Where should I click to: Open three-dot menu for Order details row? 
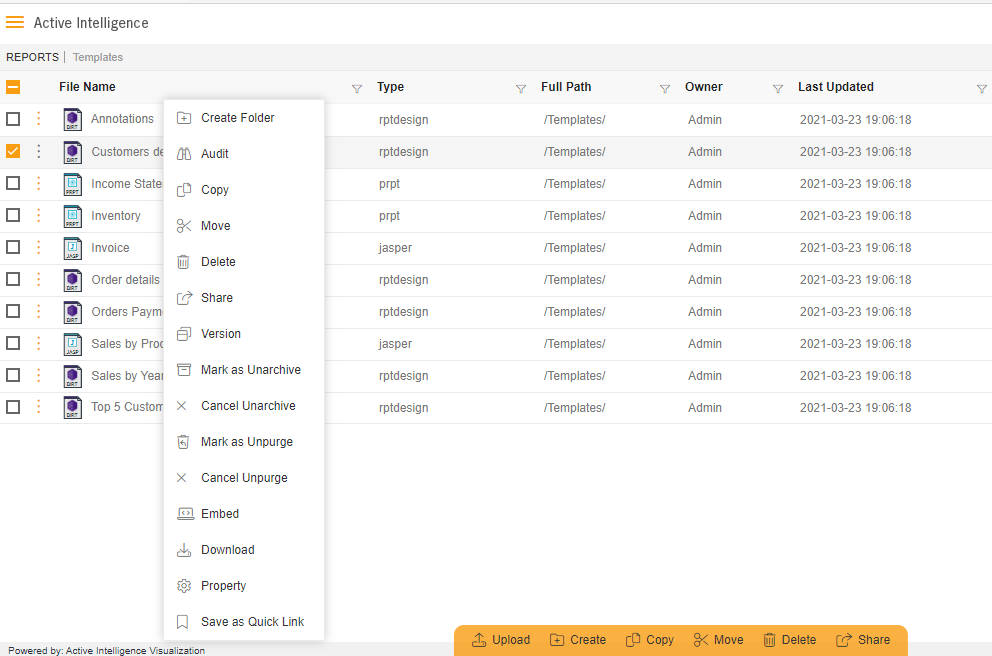(39, 279)
